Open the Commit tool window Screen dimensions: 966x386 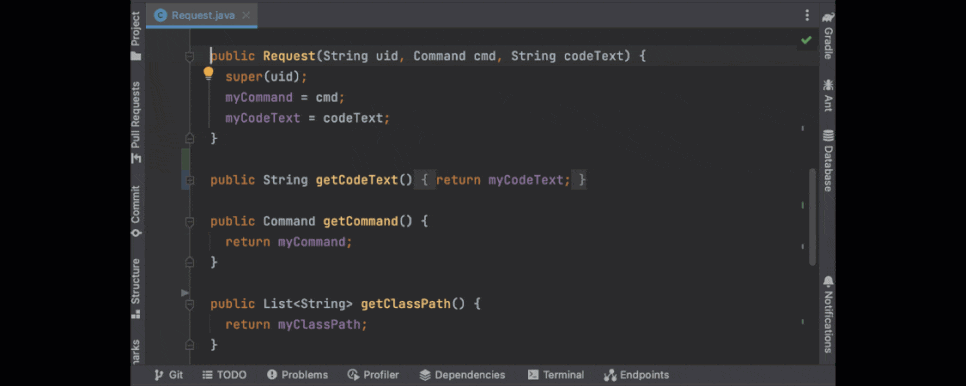coord(136,211)
